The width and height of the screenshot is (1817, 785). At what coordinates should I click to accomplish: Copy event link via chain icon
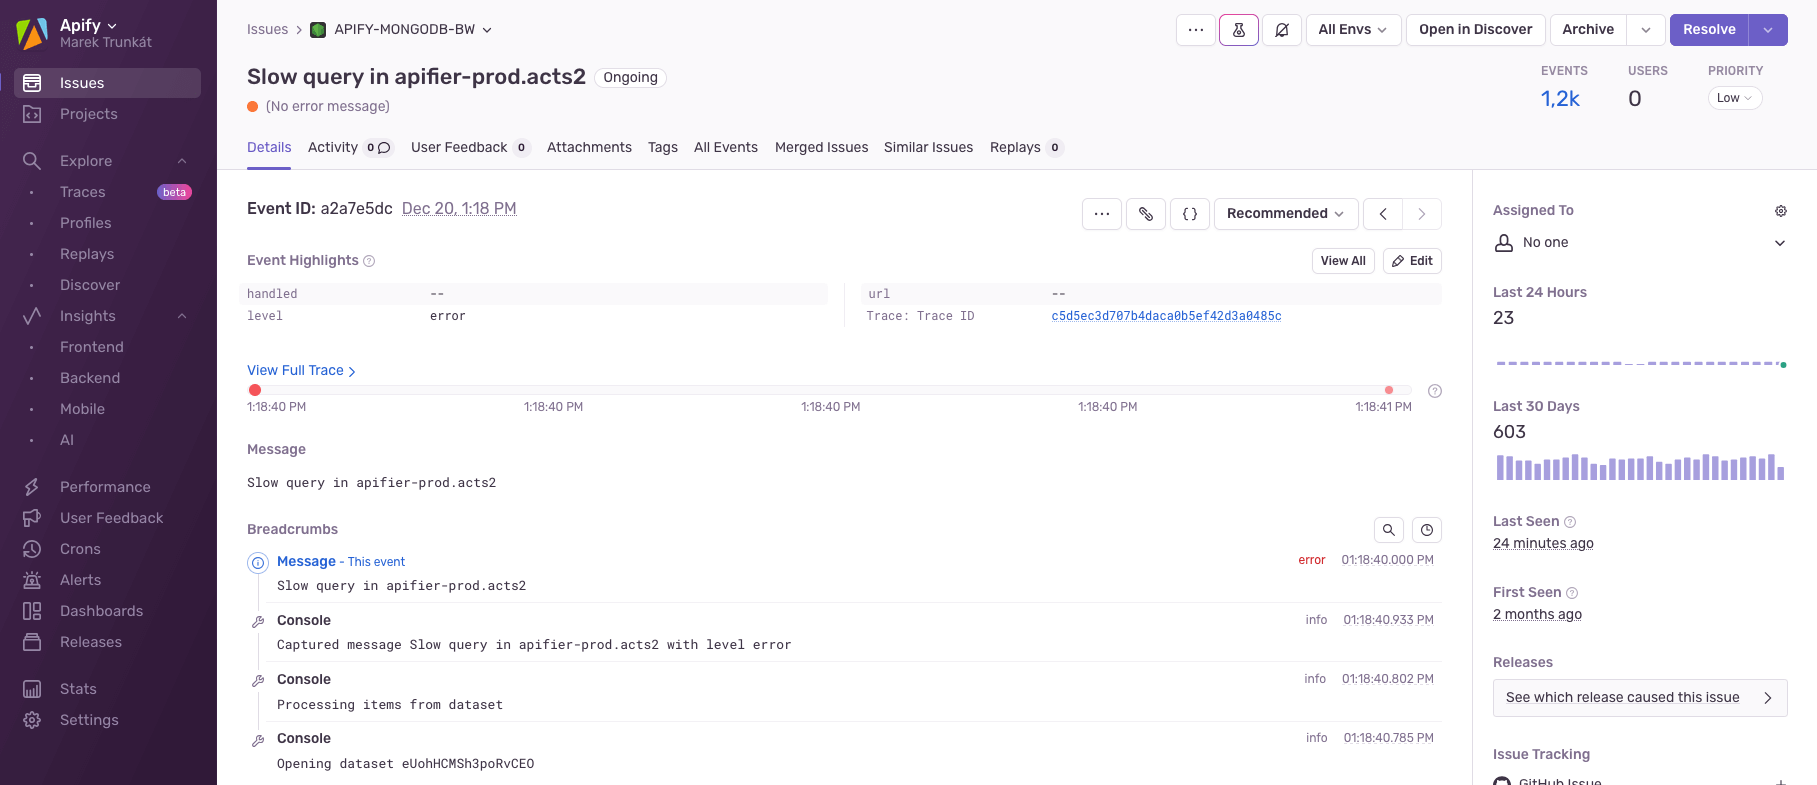(x=1146, y=214)
